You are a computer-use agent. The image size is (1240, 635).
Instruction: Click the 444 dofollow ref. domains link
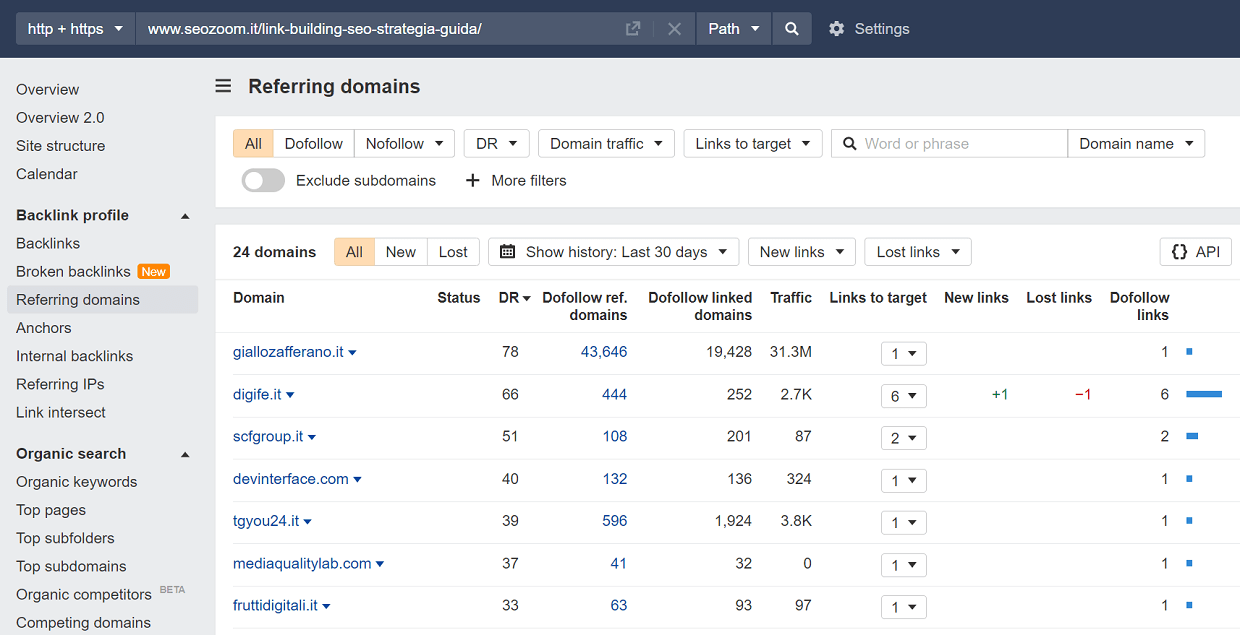pos(614,395)
